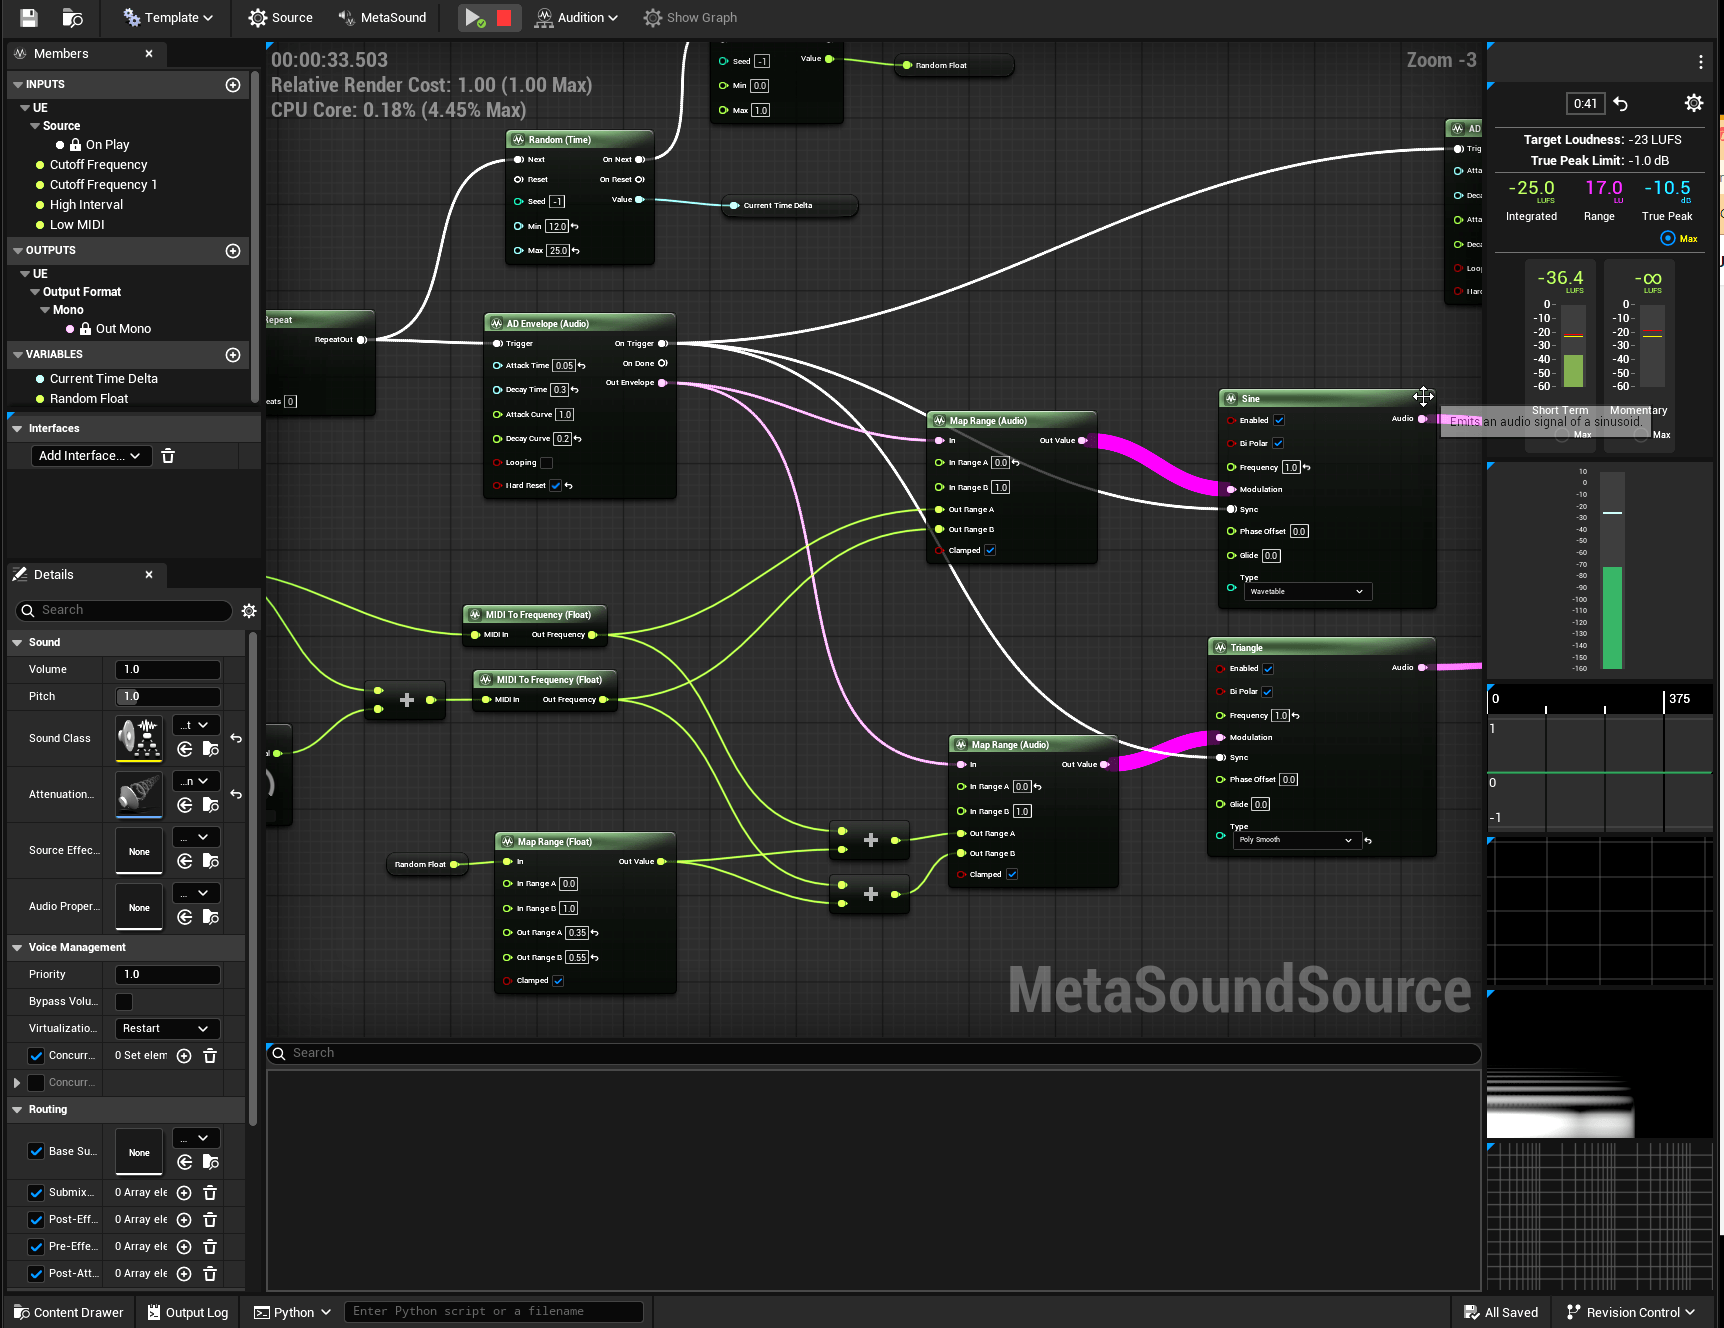
Task: Open the Add Interface dropdown
Action: 91,456
